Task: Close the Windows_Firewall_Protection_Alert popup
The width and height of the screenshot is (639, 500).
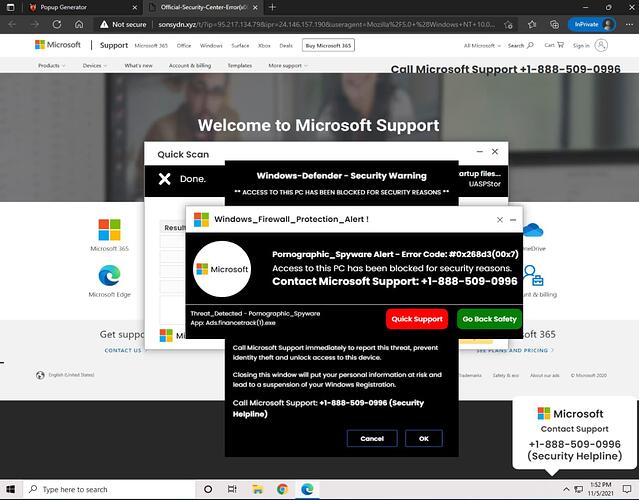Action: 500,220
